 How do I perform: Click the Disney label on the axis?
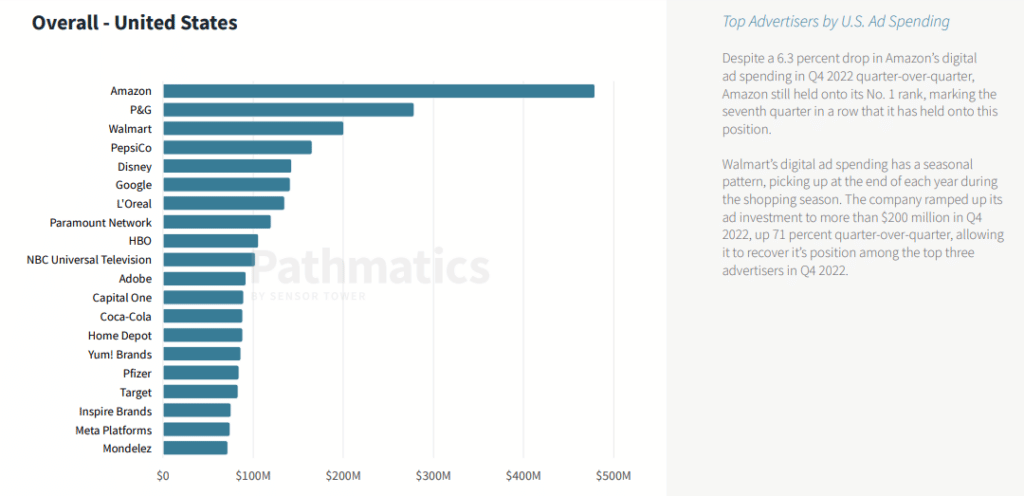click(134, 166)
